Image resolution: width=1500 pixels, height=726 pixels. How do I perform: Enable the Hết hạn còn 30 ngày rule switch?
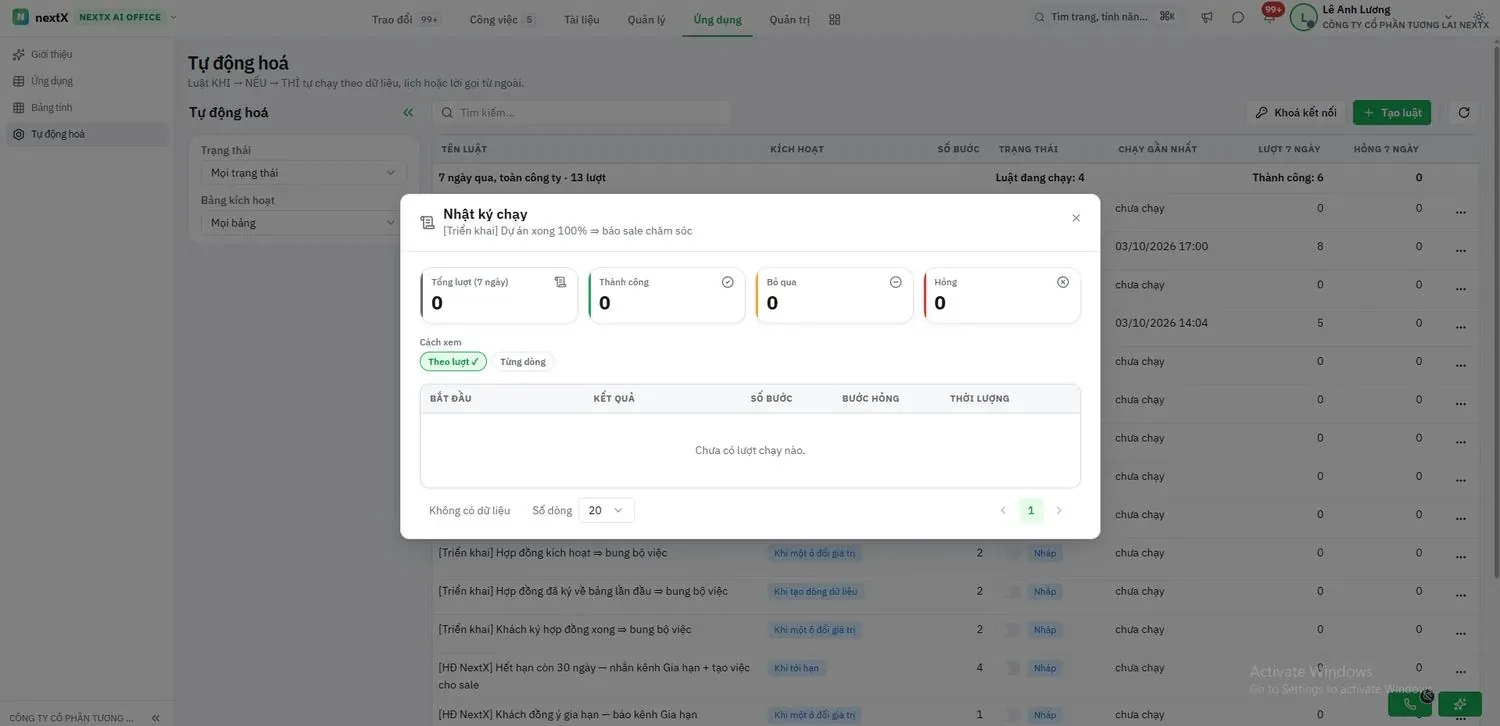coord(1013,668)
